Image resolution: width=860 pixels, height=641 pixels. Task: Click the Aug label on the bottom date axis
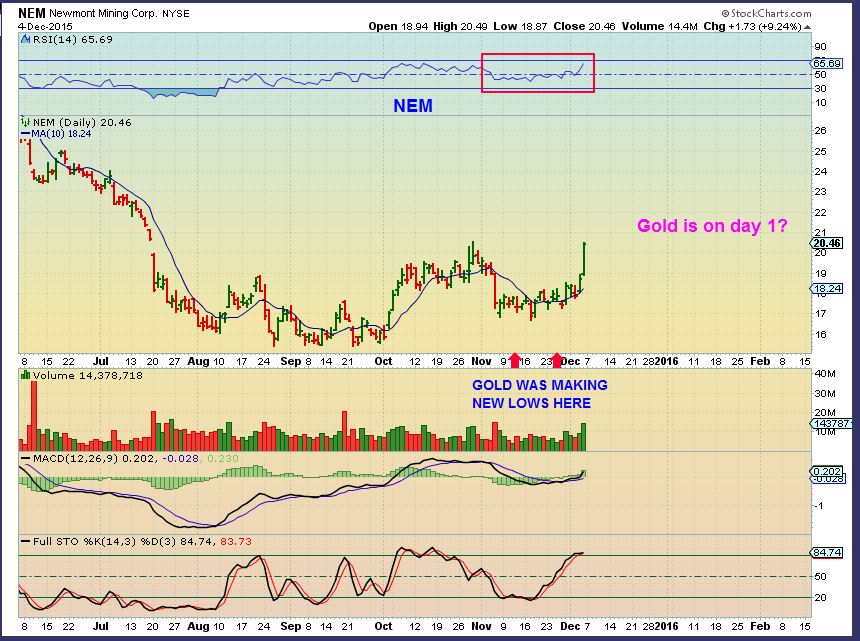click(x=198, y=626)
